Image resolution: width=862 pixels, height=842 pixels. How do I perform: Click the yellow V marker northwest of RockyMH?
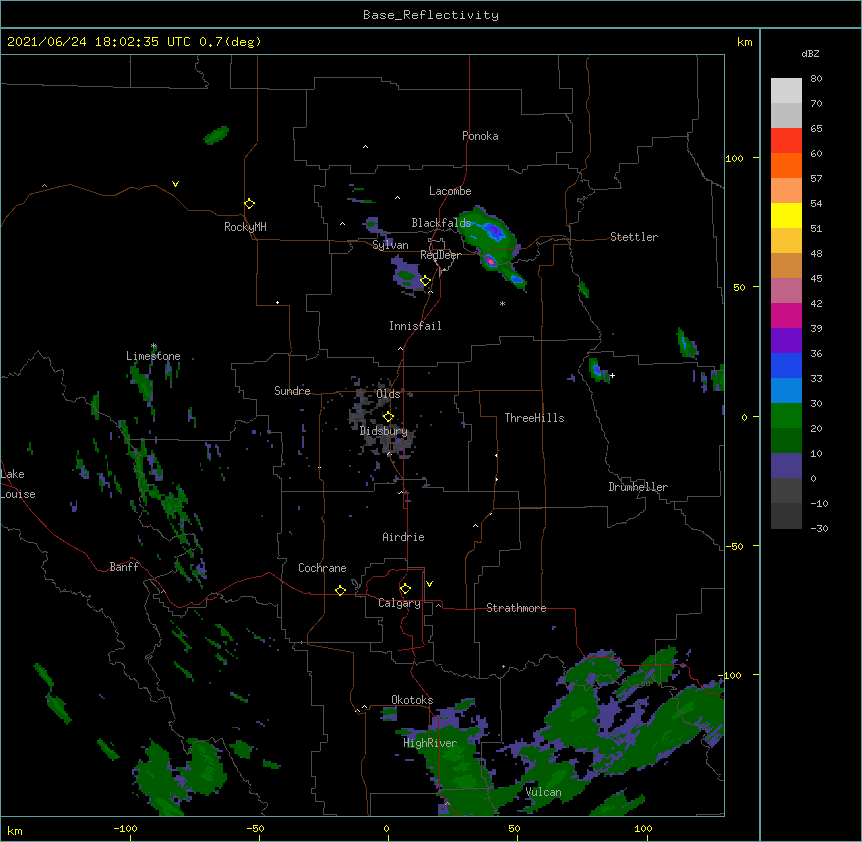(x=175, y=184)
